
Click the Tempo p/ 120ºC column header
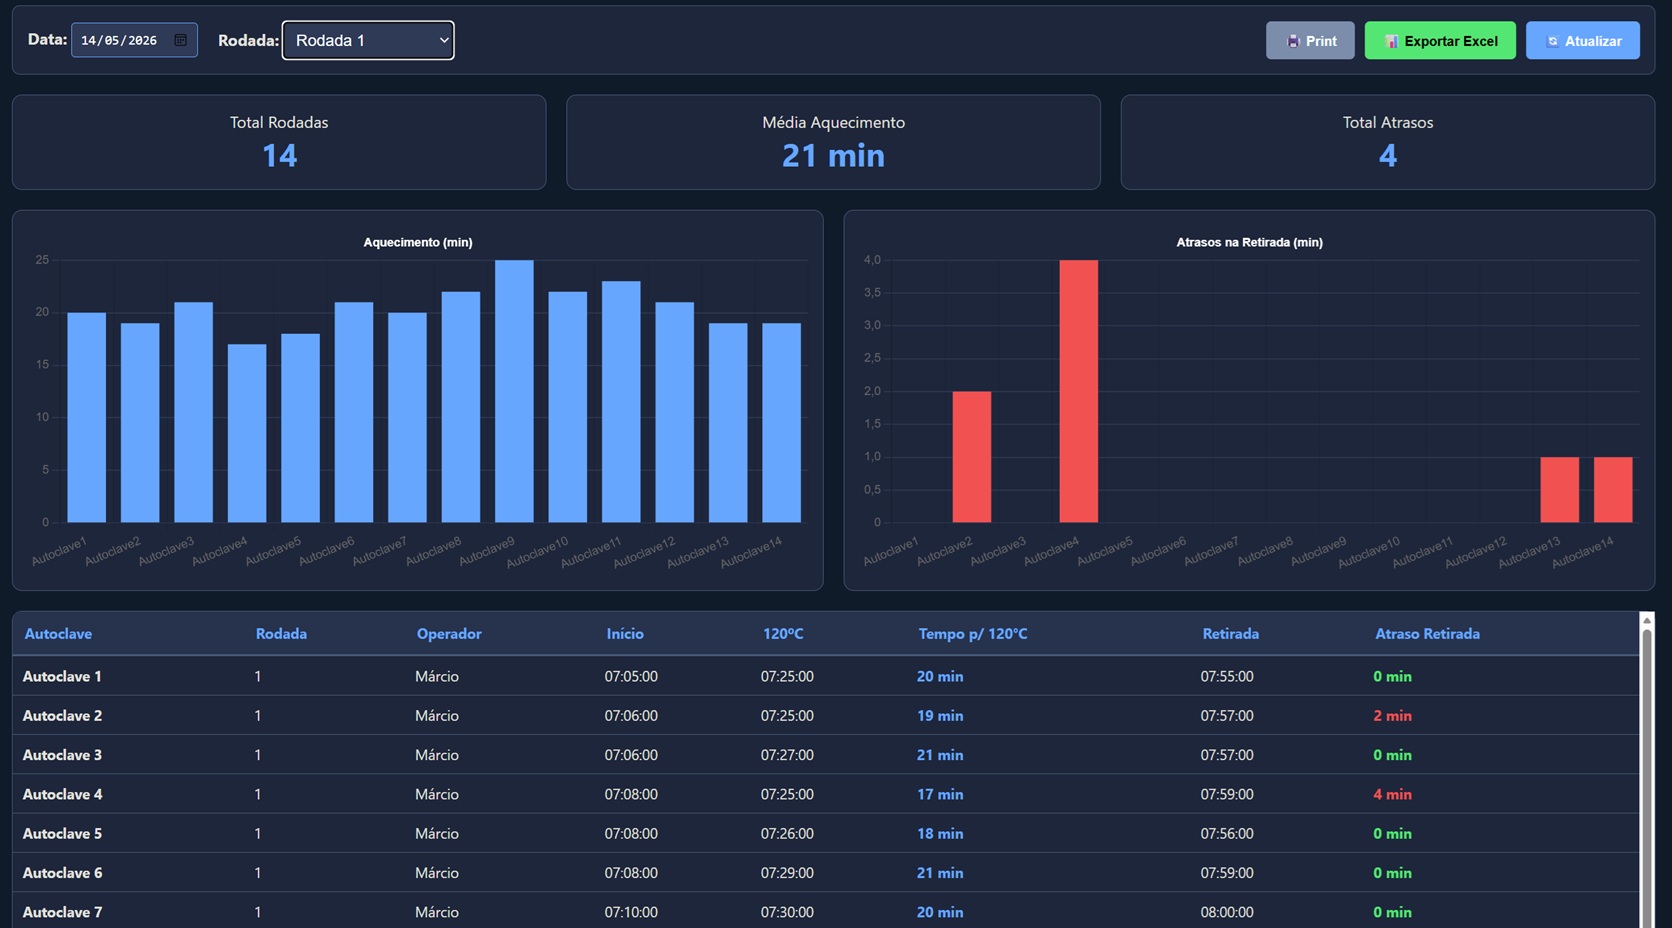pyautogui.click(x=973, y=634)
